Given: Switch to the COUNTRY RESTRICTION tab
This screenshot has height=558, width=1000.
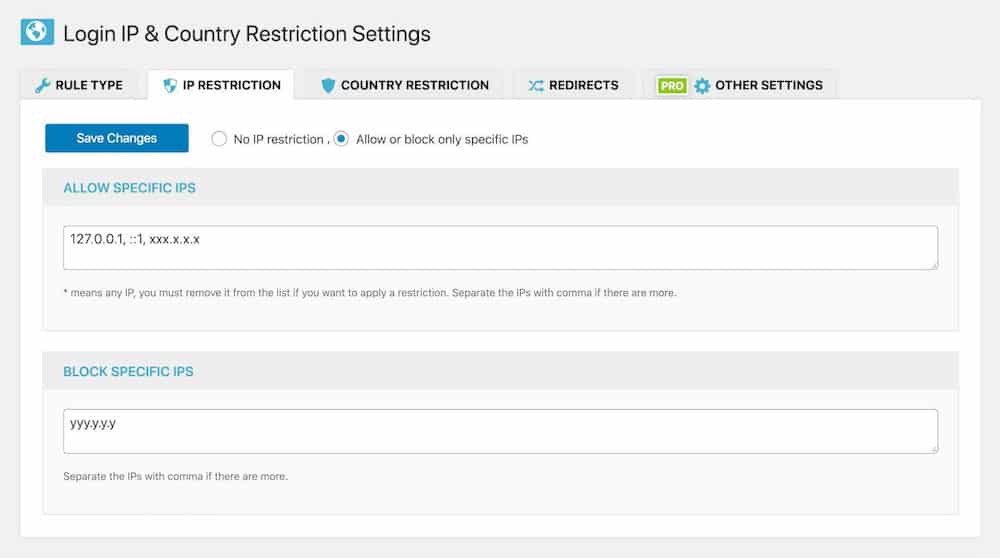Looking at the screenshot, I should click(404, 85).
